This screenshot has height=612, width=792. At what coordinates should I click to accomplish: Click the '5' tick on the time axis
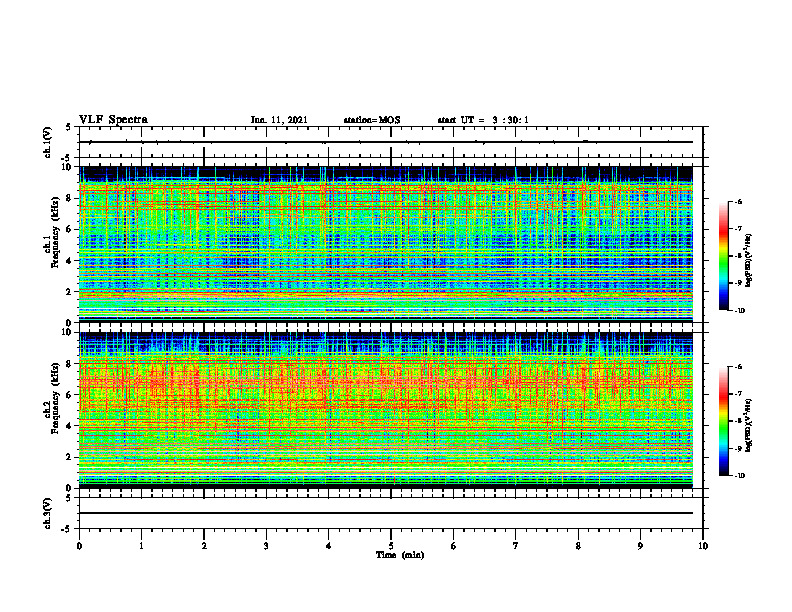click(391, 546)
